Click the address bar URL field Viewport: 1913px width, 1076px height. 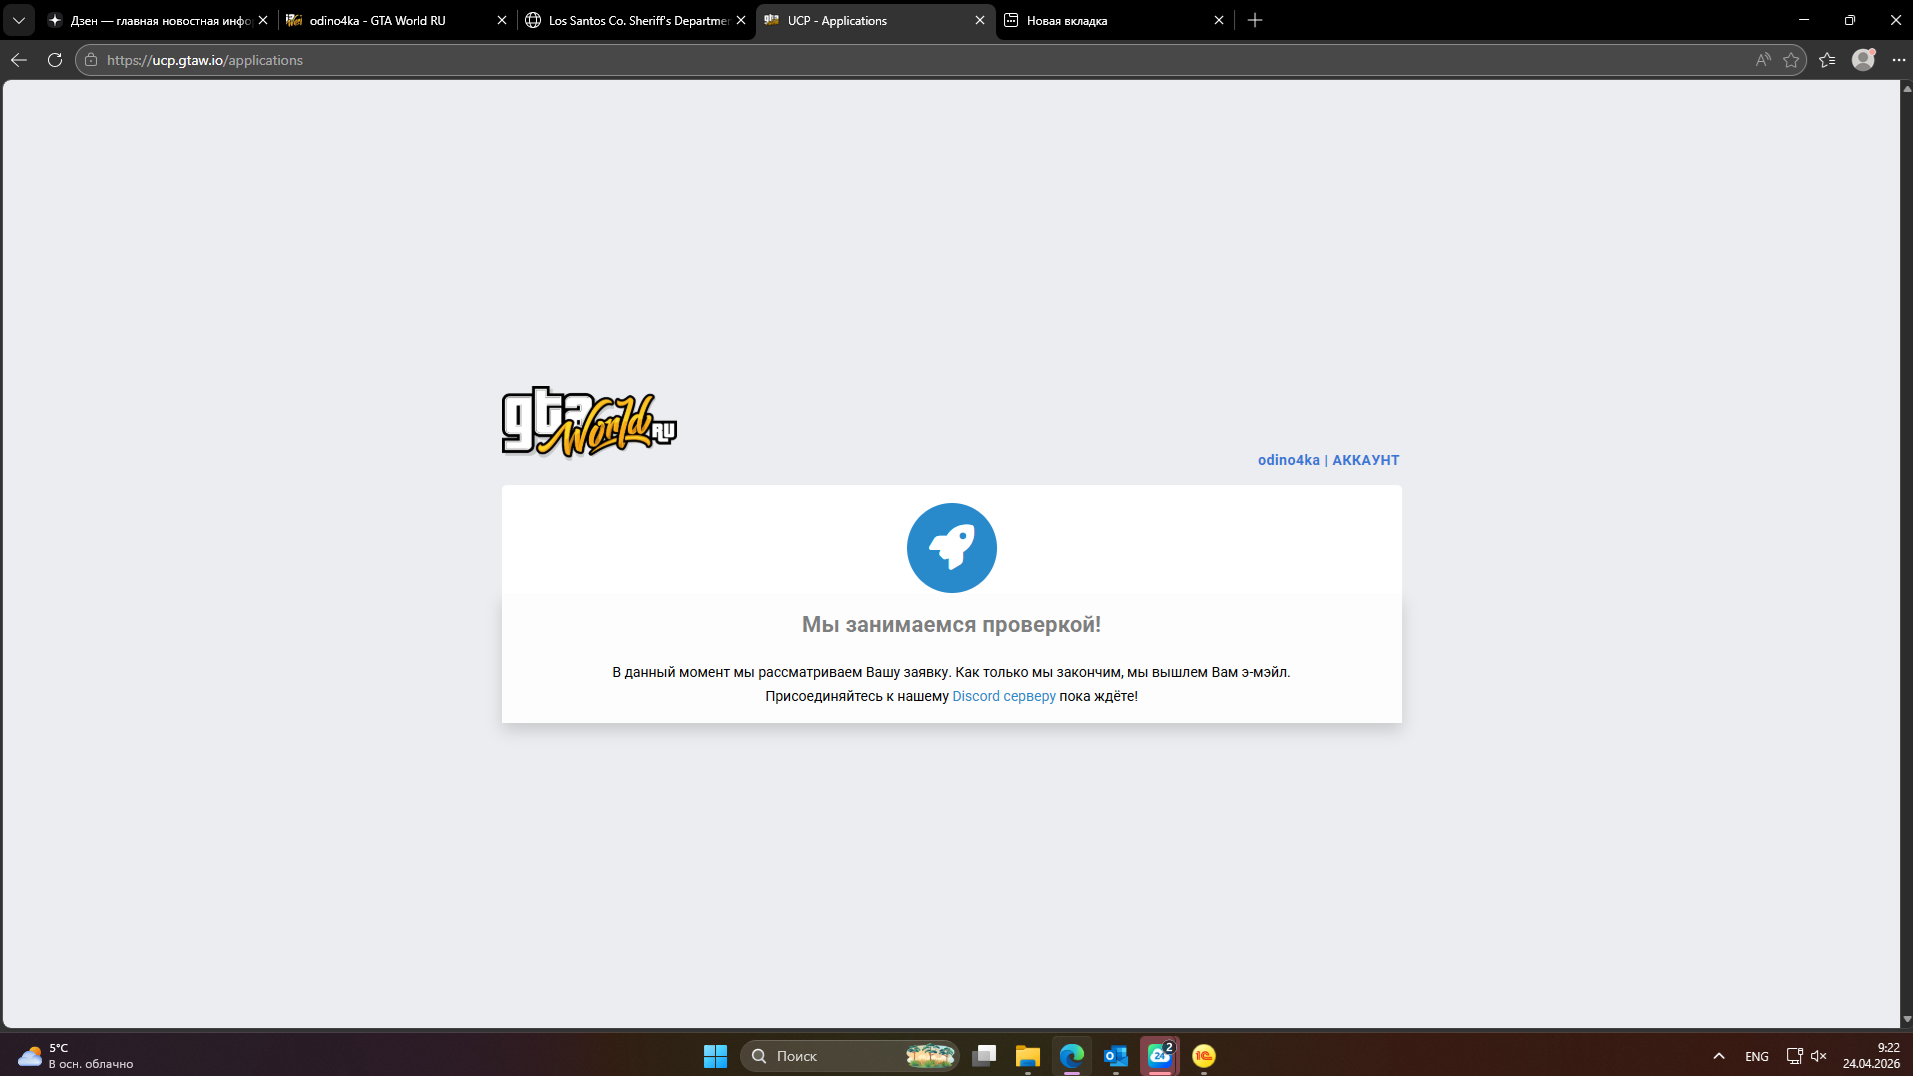tap(920, 60)
